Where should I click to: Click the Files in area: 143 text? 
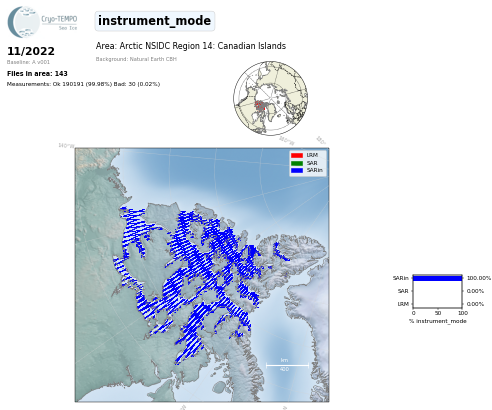pyautogui.click(x=37, y=74)
